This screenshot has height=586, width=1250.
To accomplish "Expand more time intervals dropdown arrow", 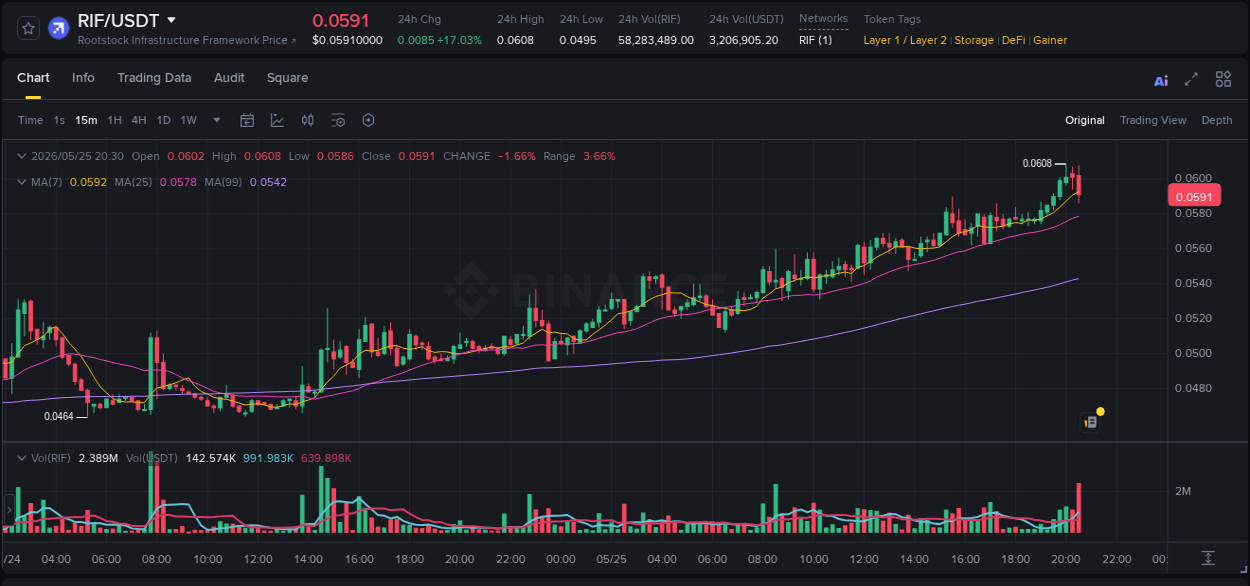I will (217, 120).
